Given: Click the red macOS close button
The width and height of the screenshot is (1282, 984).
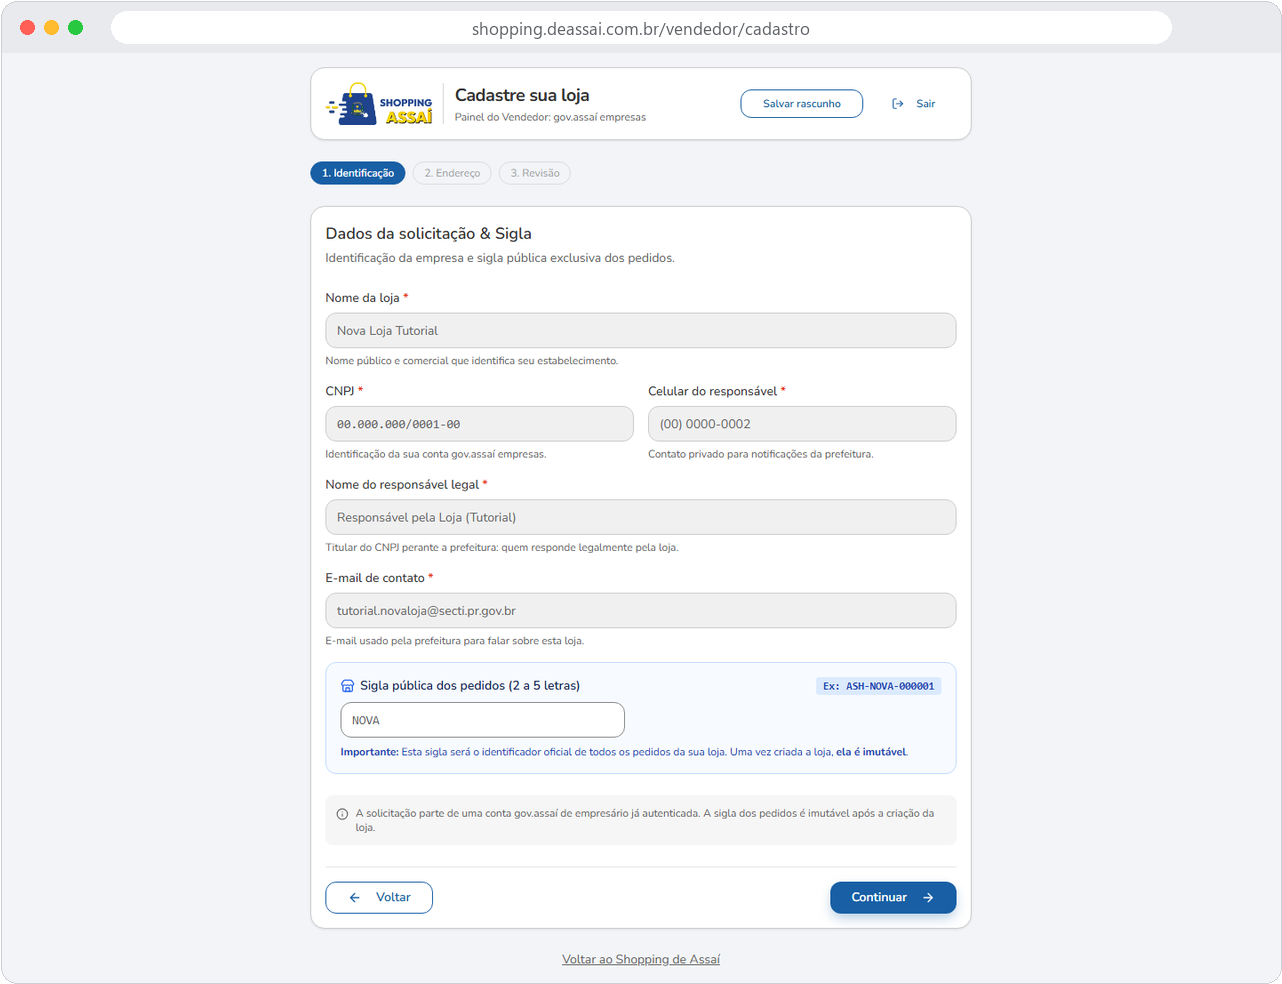Looking at the screenshot, I should (28, 28).
